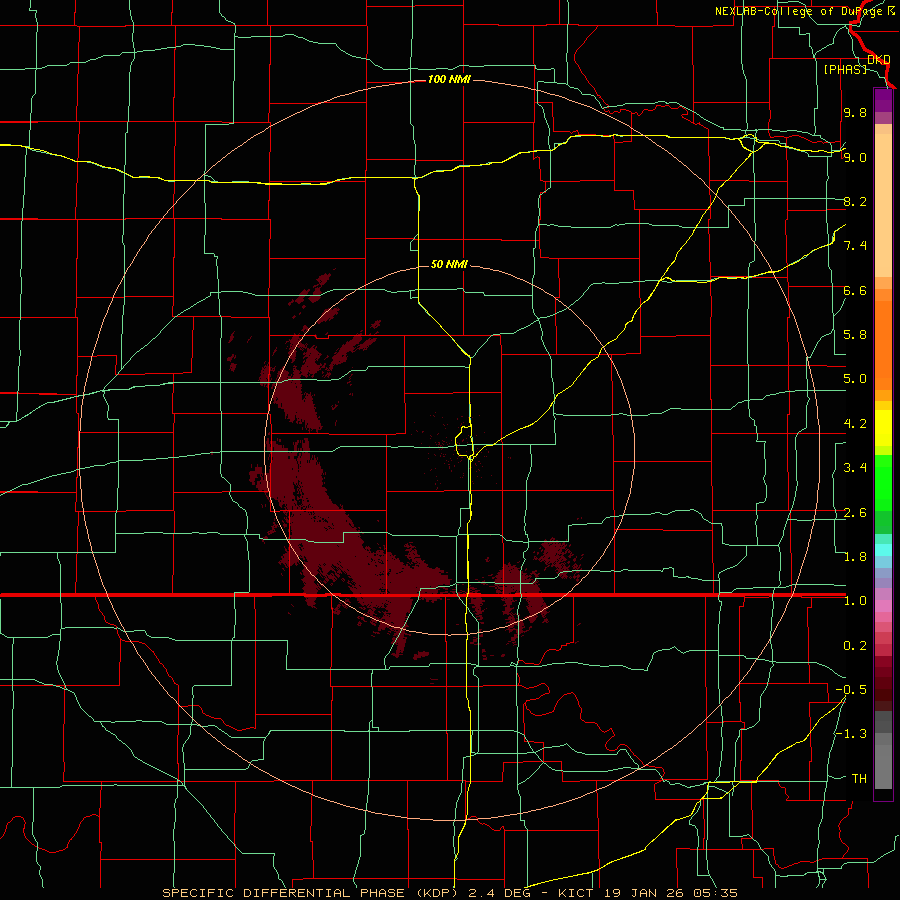Click the 8.2 value on the scale
The image size is (900, 900).
[855, 201]
